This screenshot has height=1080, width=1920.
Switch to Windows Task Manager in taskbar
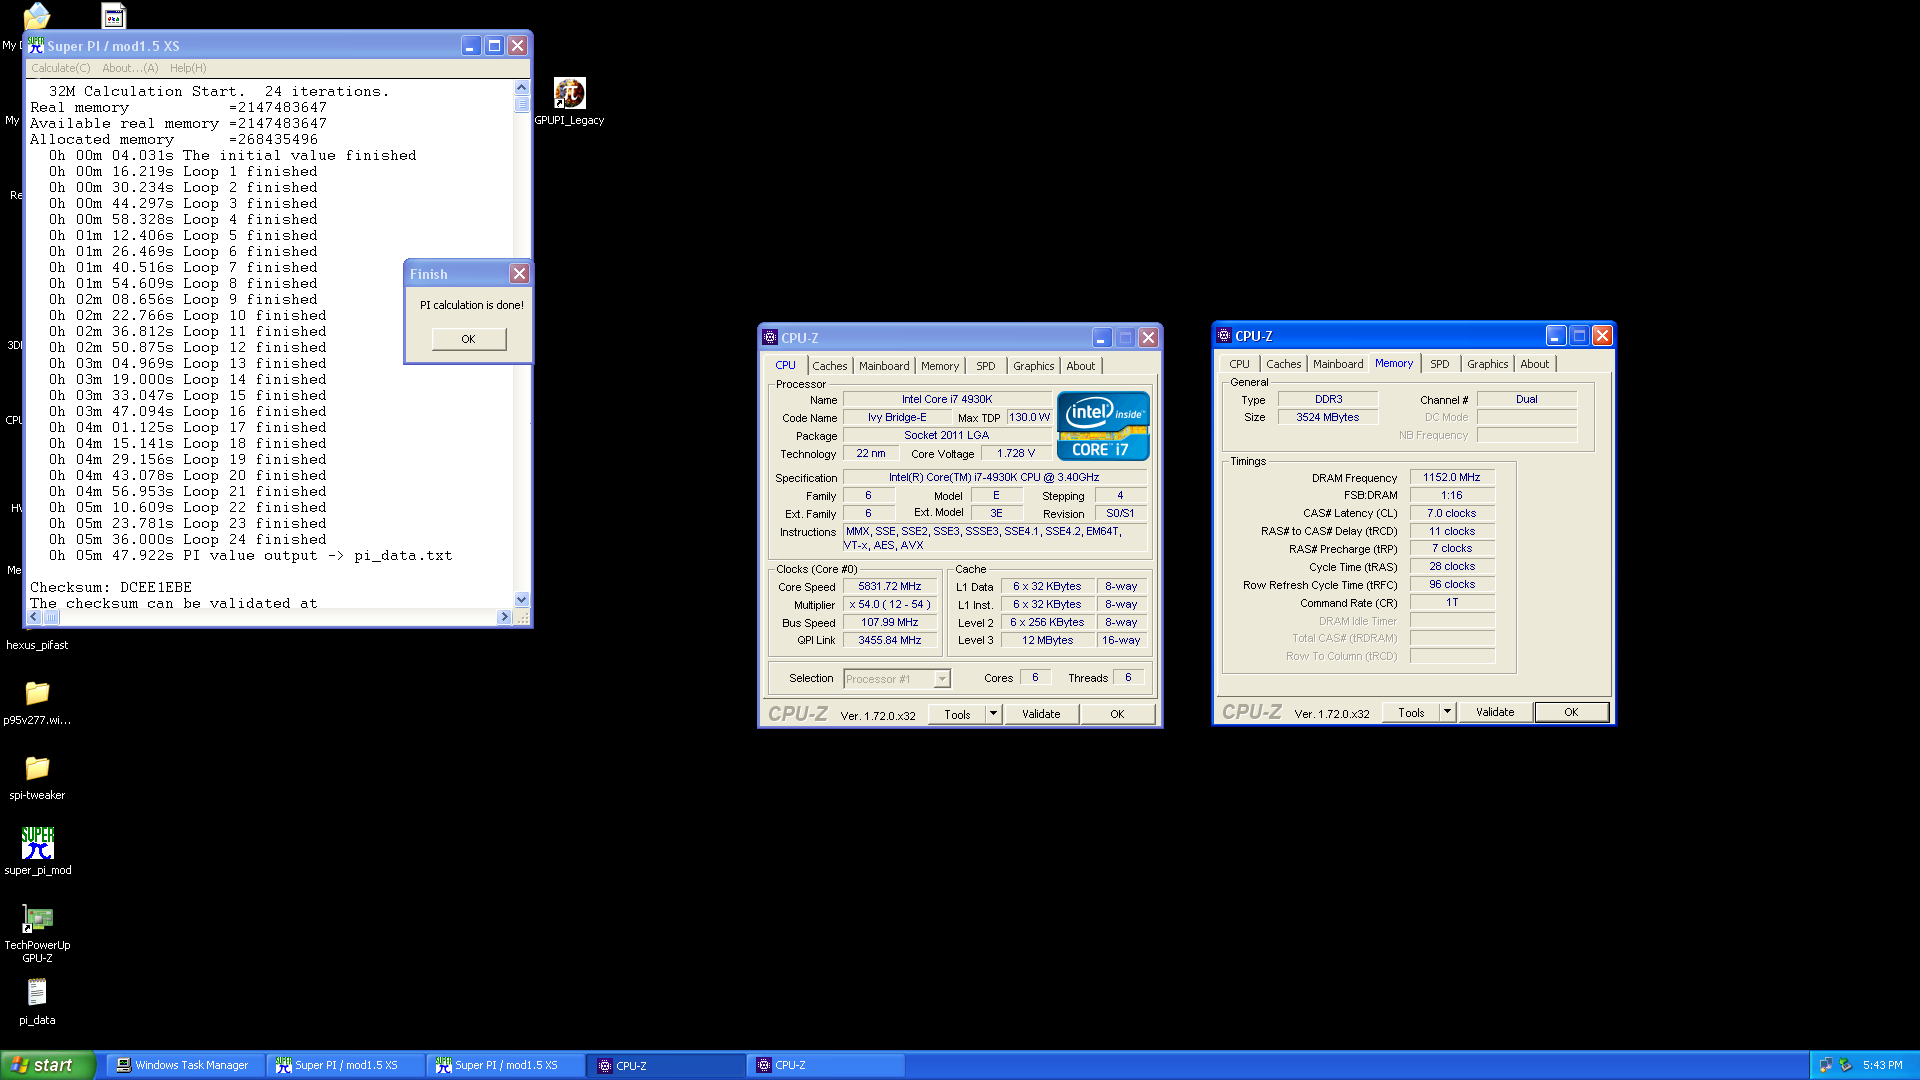[184, 1065]
